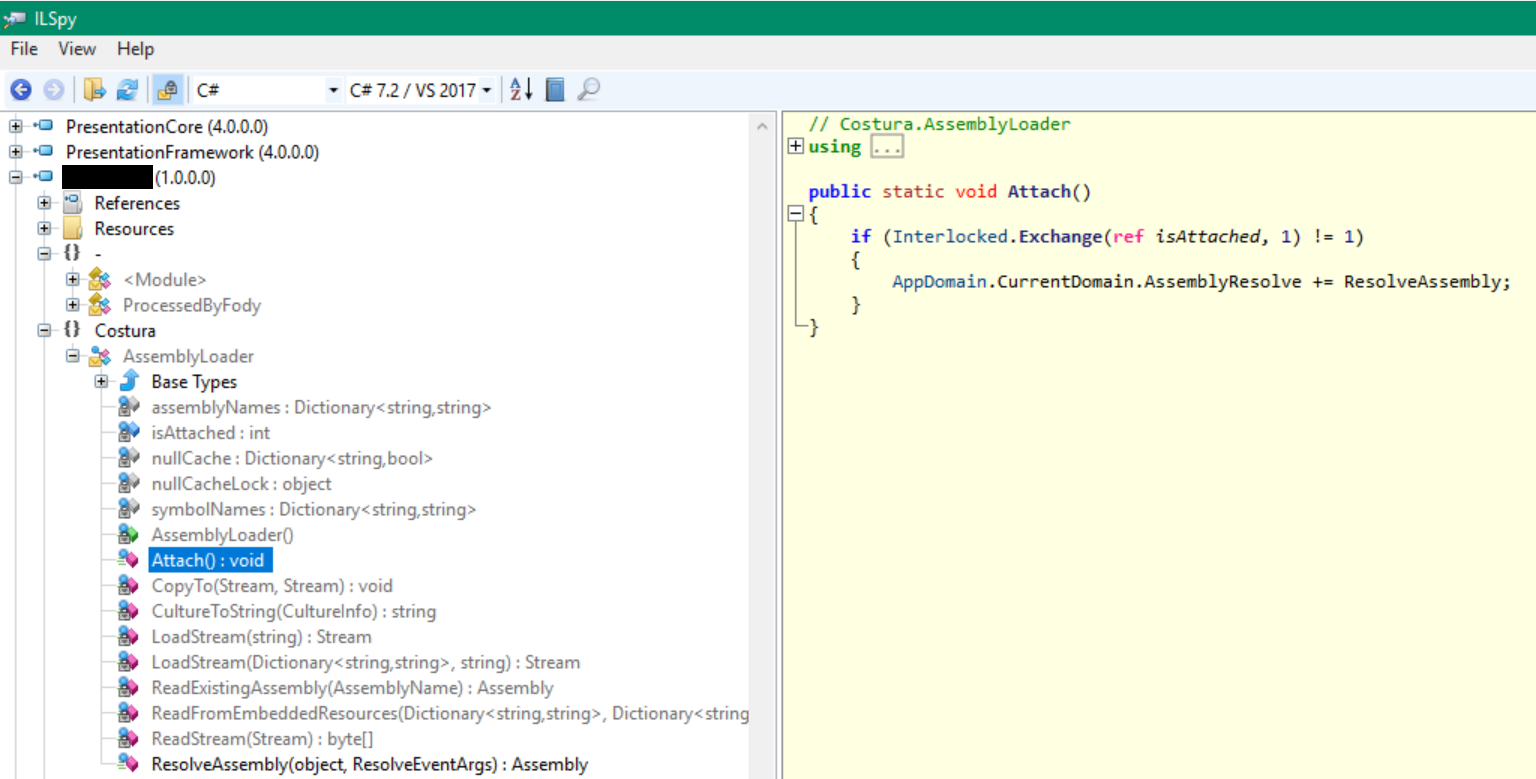This screenshot has height=779, width=1536.
Task: Click the tree pane scrollbar up arrow
Action: (x=764, y=127)
